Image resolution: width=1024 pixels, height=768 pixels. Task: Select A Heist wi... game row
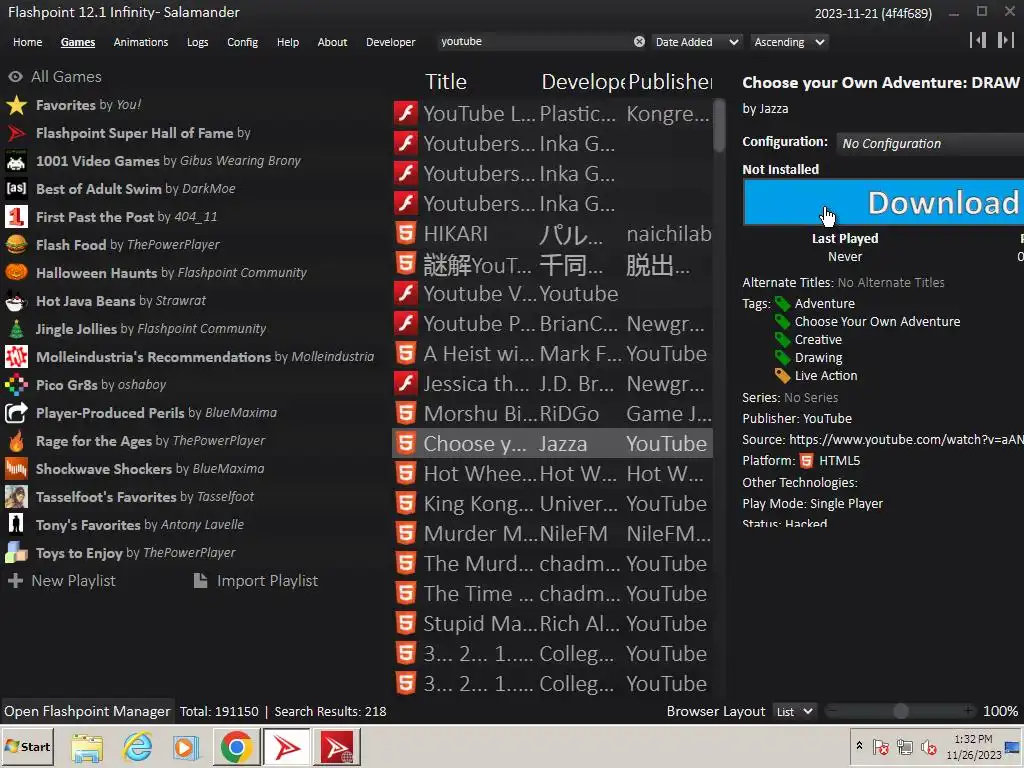pyautogui.click(x=552, y=353)
